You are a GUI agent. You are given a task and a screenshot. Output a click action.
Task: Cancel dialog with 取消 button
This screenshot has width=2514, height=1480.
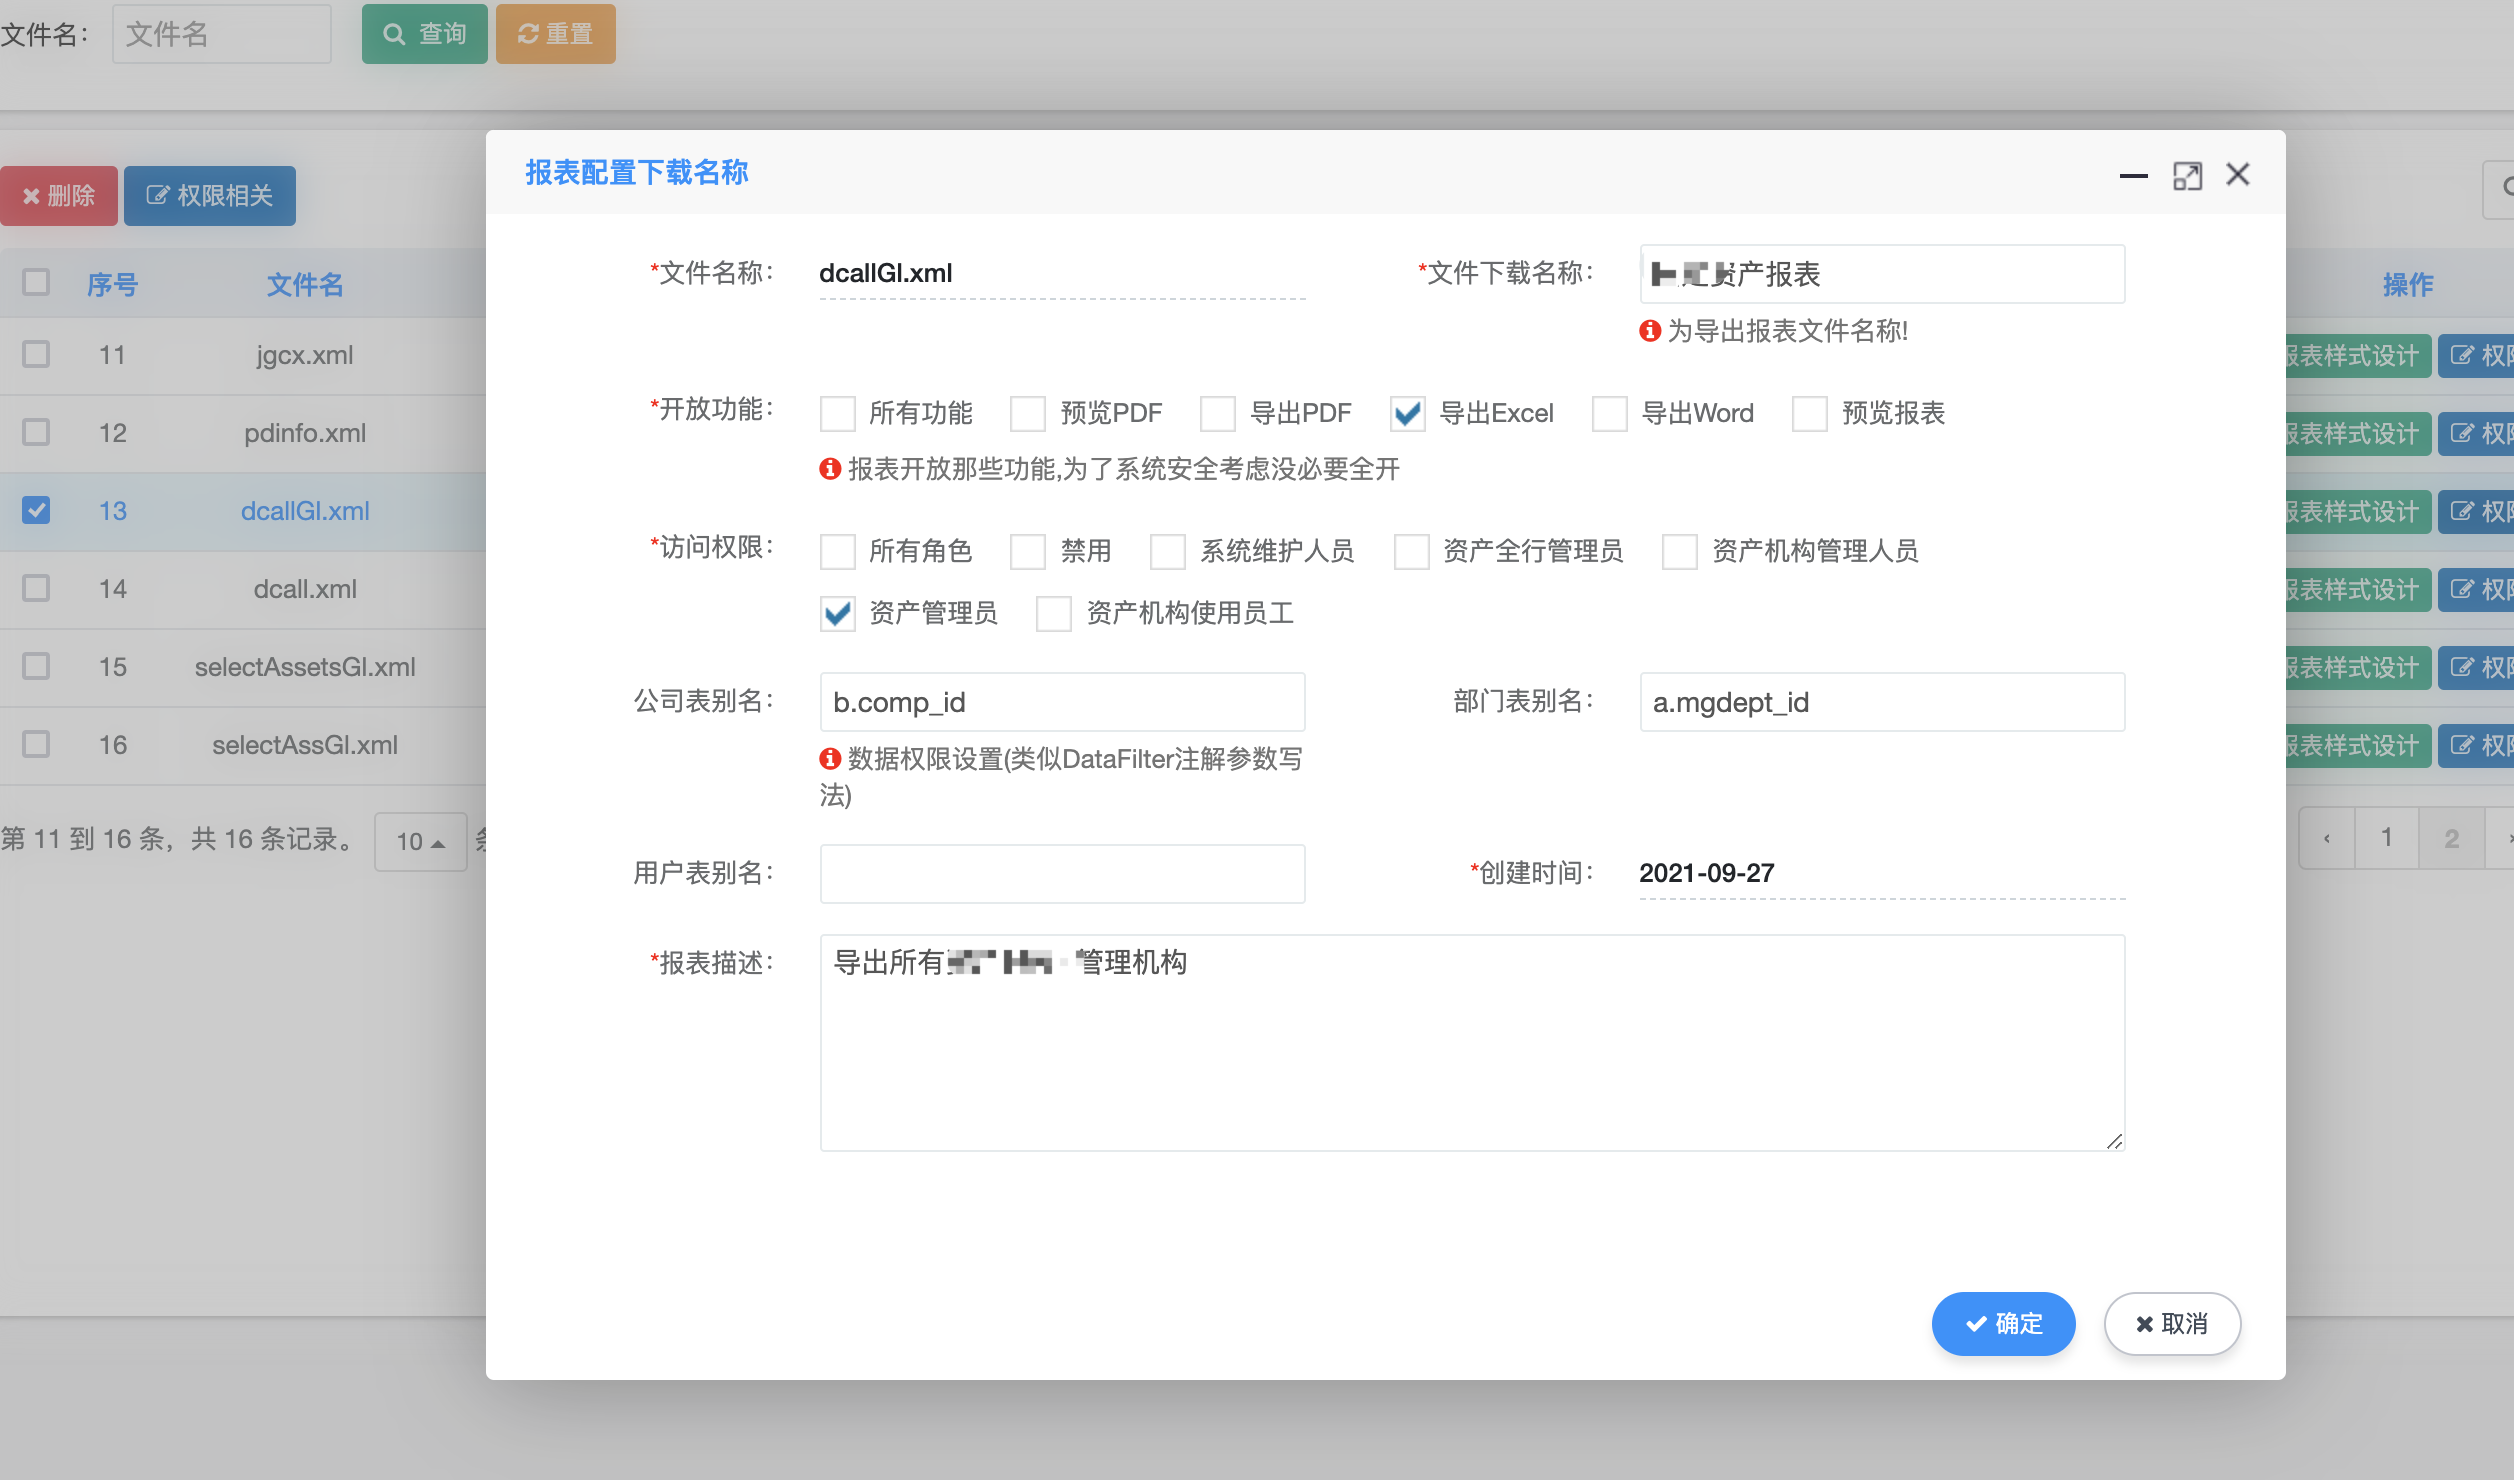[x=2172, y=1323]
